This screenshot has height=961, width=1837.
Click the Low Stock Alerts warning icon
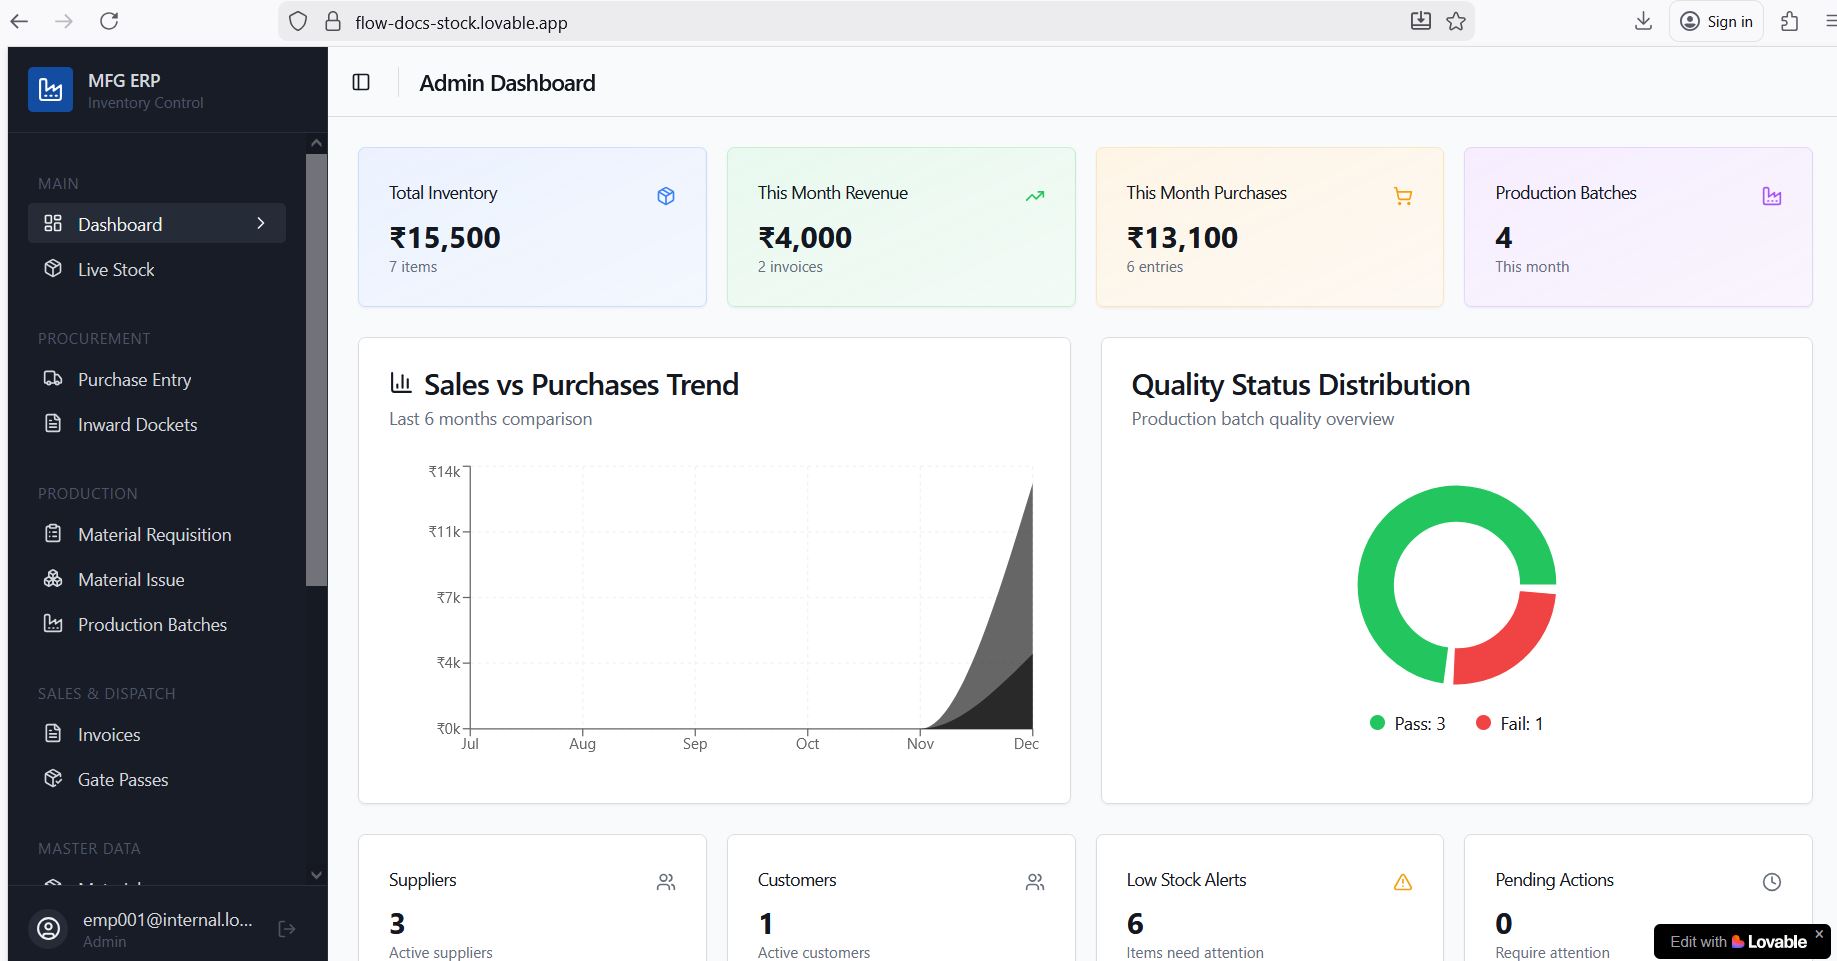(x=1402, y=882)
